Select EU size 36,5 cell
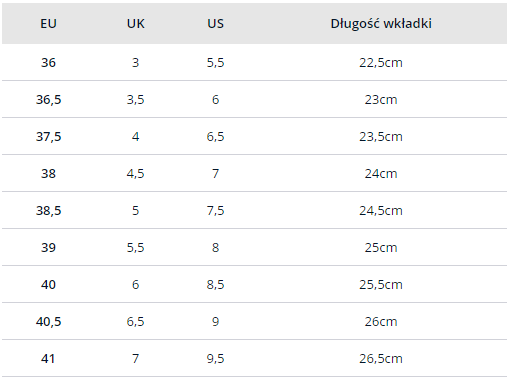Image resolution: width=510 pixels, height=379 pixels. pyautogui.click(x=48, y=100)
